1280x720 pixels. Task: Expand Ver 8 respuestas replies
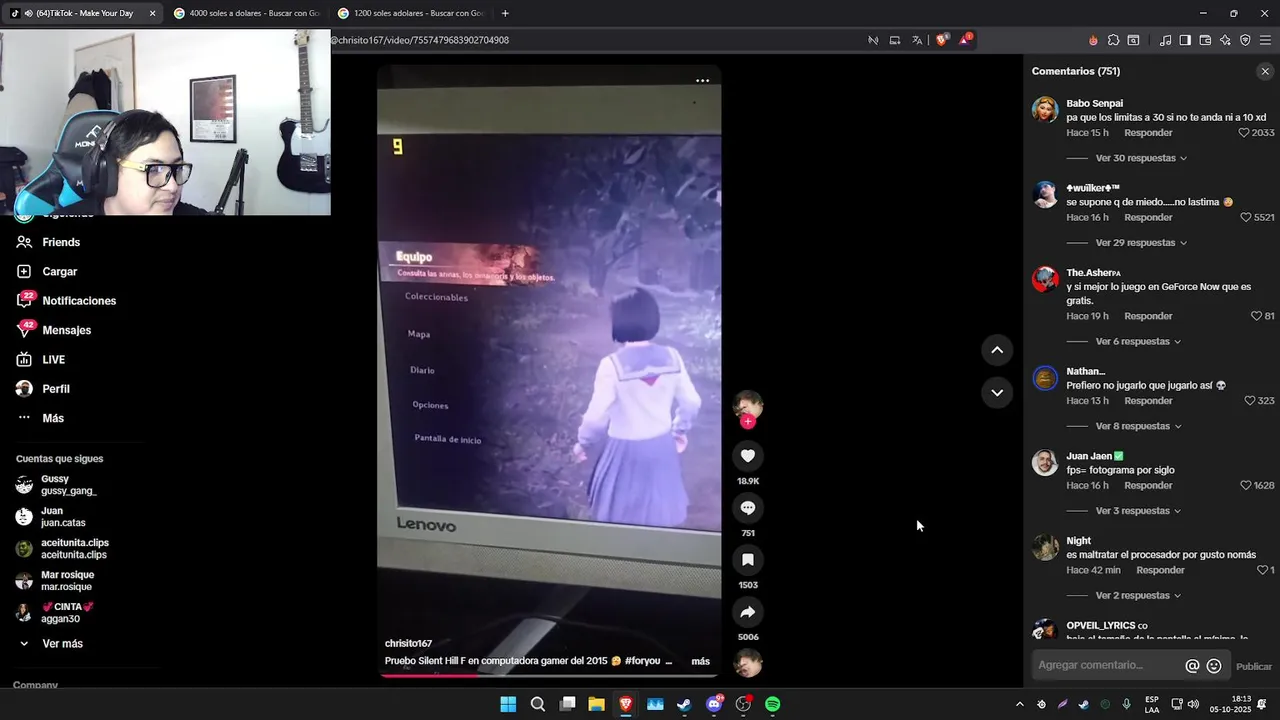pyautogui.click(x=1138, y=426)
